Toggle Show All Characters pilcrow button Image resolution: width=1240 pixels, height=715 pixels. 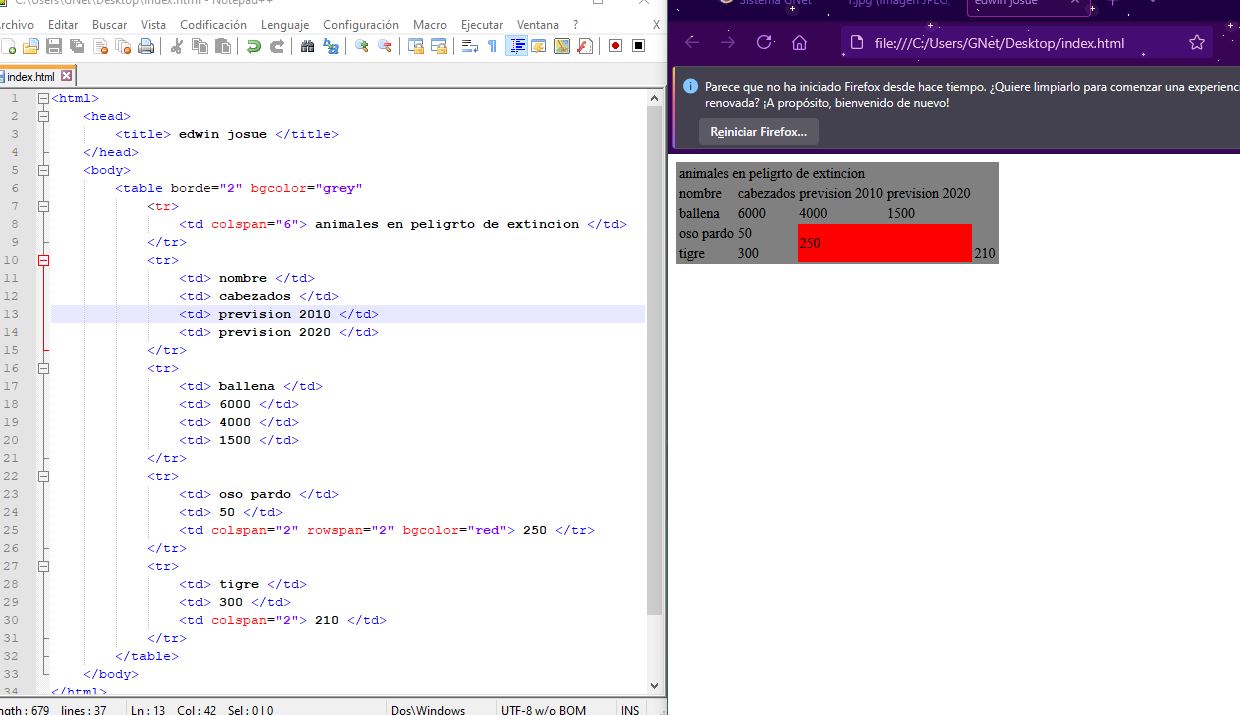point(492,46)
